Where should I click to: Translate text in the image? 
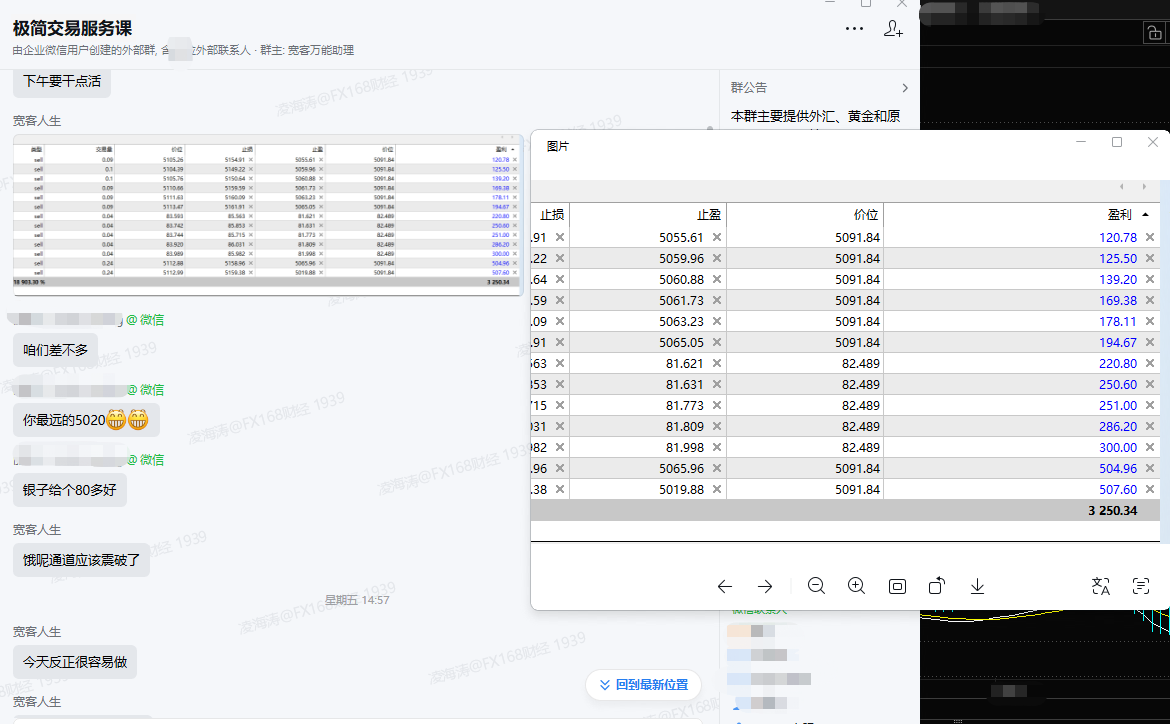(1101, 587)
